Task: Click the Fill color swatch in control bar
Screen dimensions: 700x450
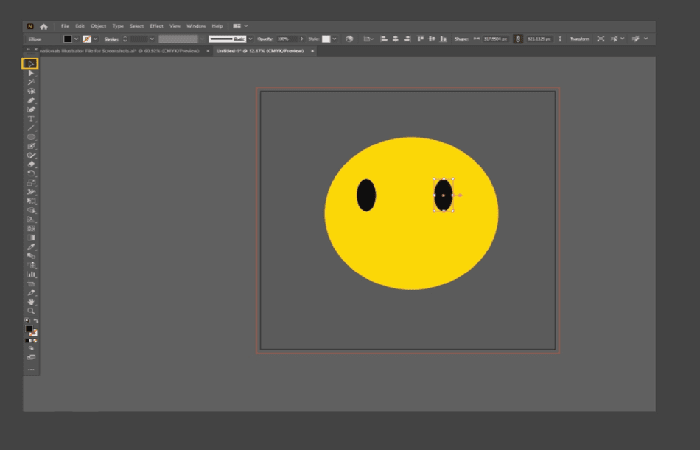Action: coord(67,39)
